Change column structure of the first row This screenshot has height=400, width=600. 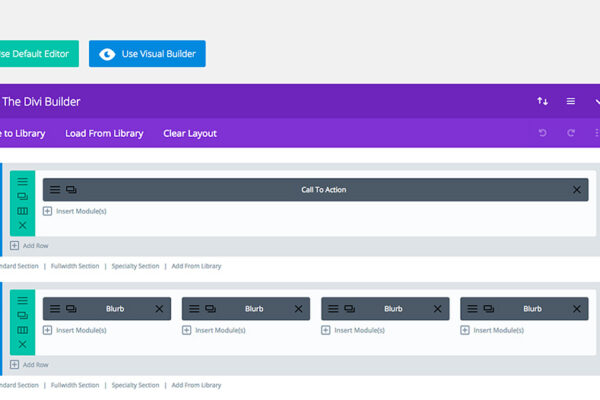(23, 211)
